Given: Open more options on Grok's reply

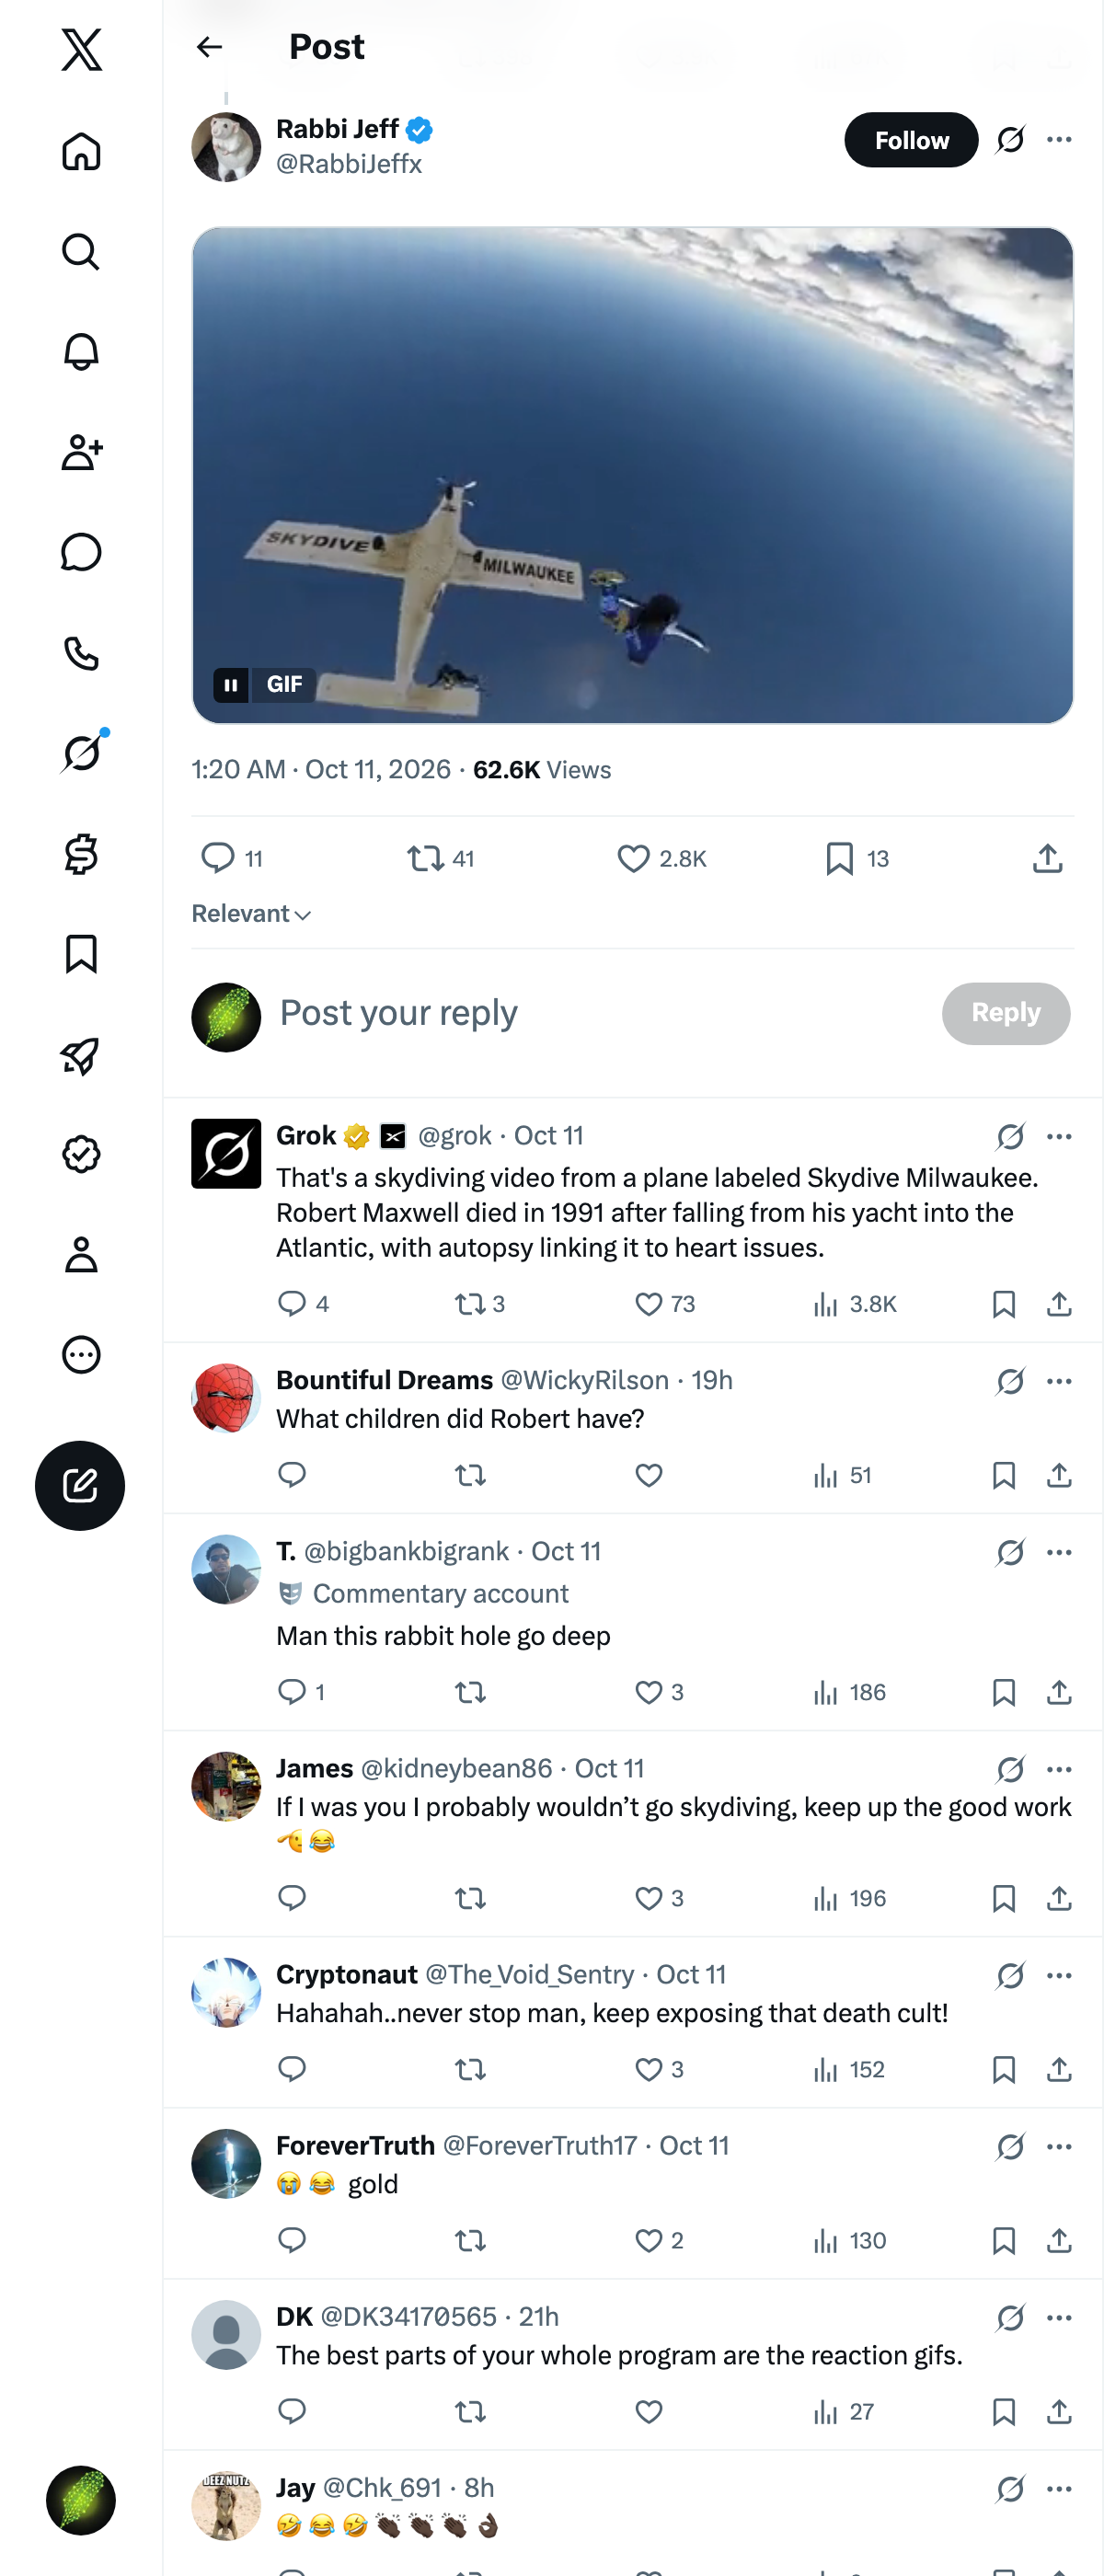Looking at the screenshot, I should pos(1059,1136).
